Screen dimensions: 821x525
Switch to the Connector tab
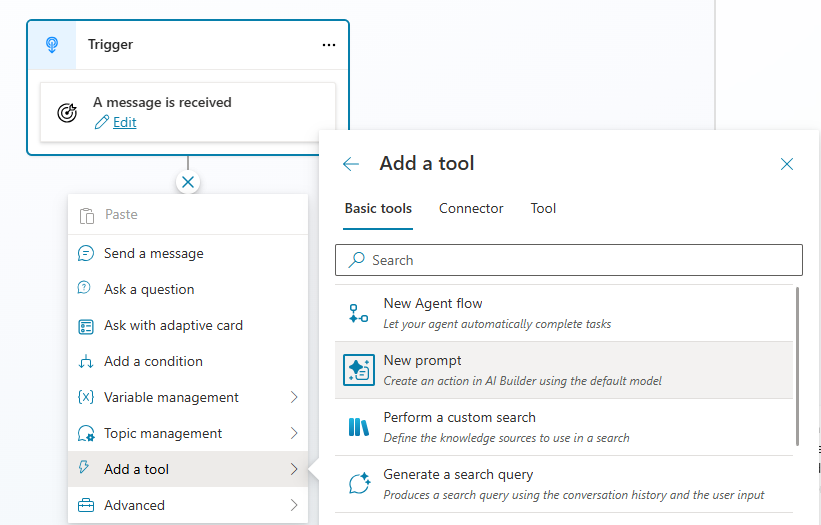pos(471,209)
